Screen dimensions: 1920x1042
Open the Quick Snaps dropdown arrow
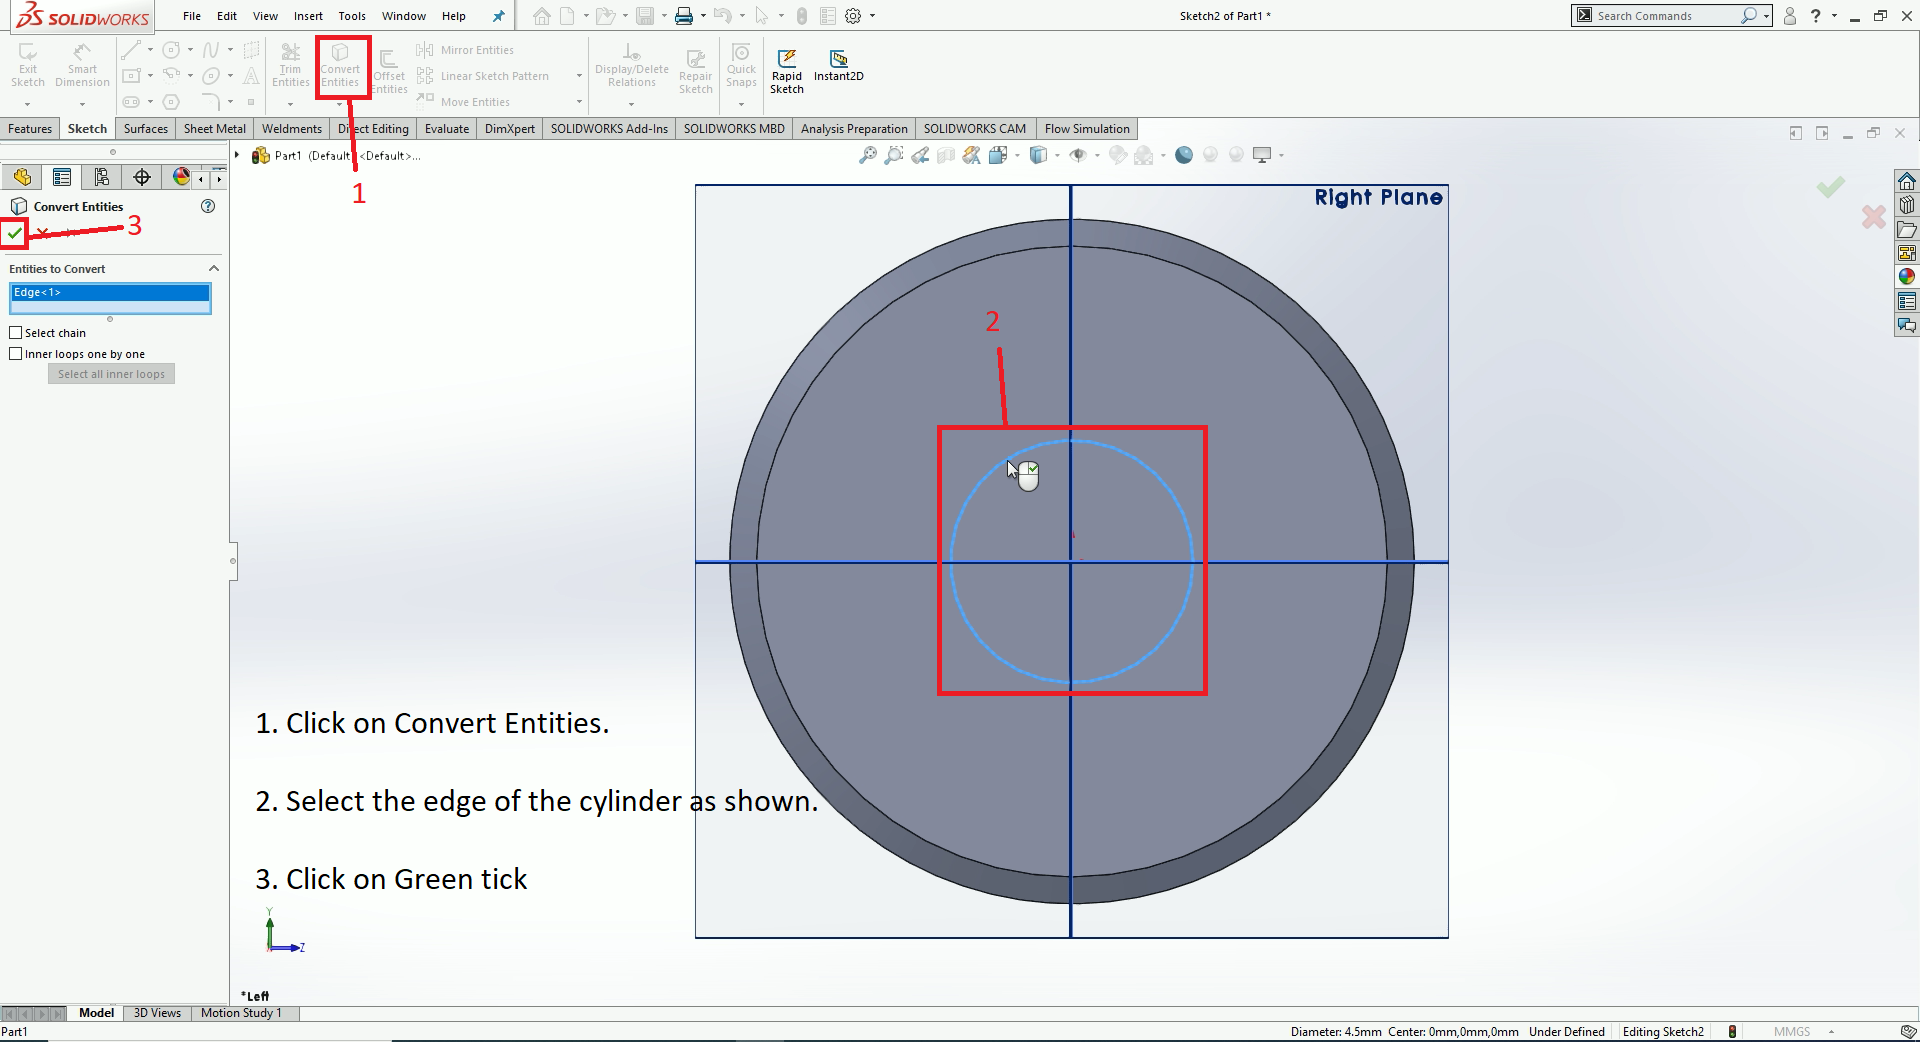(x=741, y=104)
